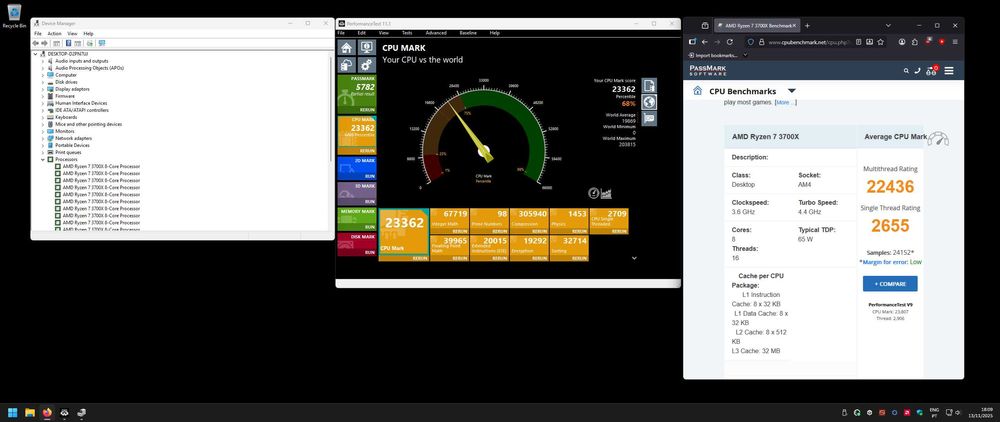Click the Device Manager vertical scrollbar
Image resolution: width=1000 pixels, height=422 pixels.
tap(331, 108)
